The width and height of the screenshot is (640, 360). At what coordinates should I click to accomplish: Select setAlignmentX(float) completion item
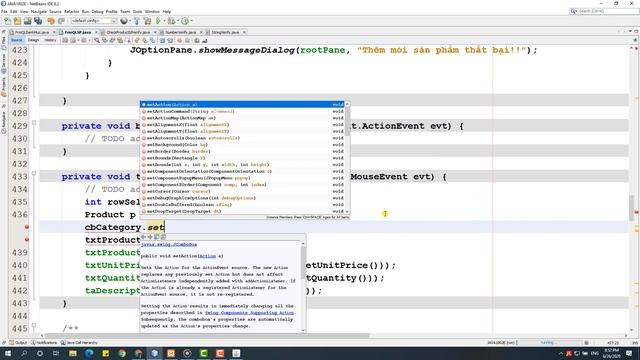click(243, 124)
